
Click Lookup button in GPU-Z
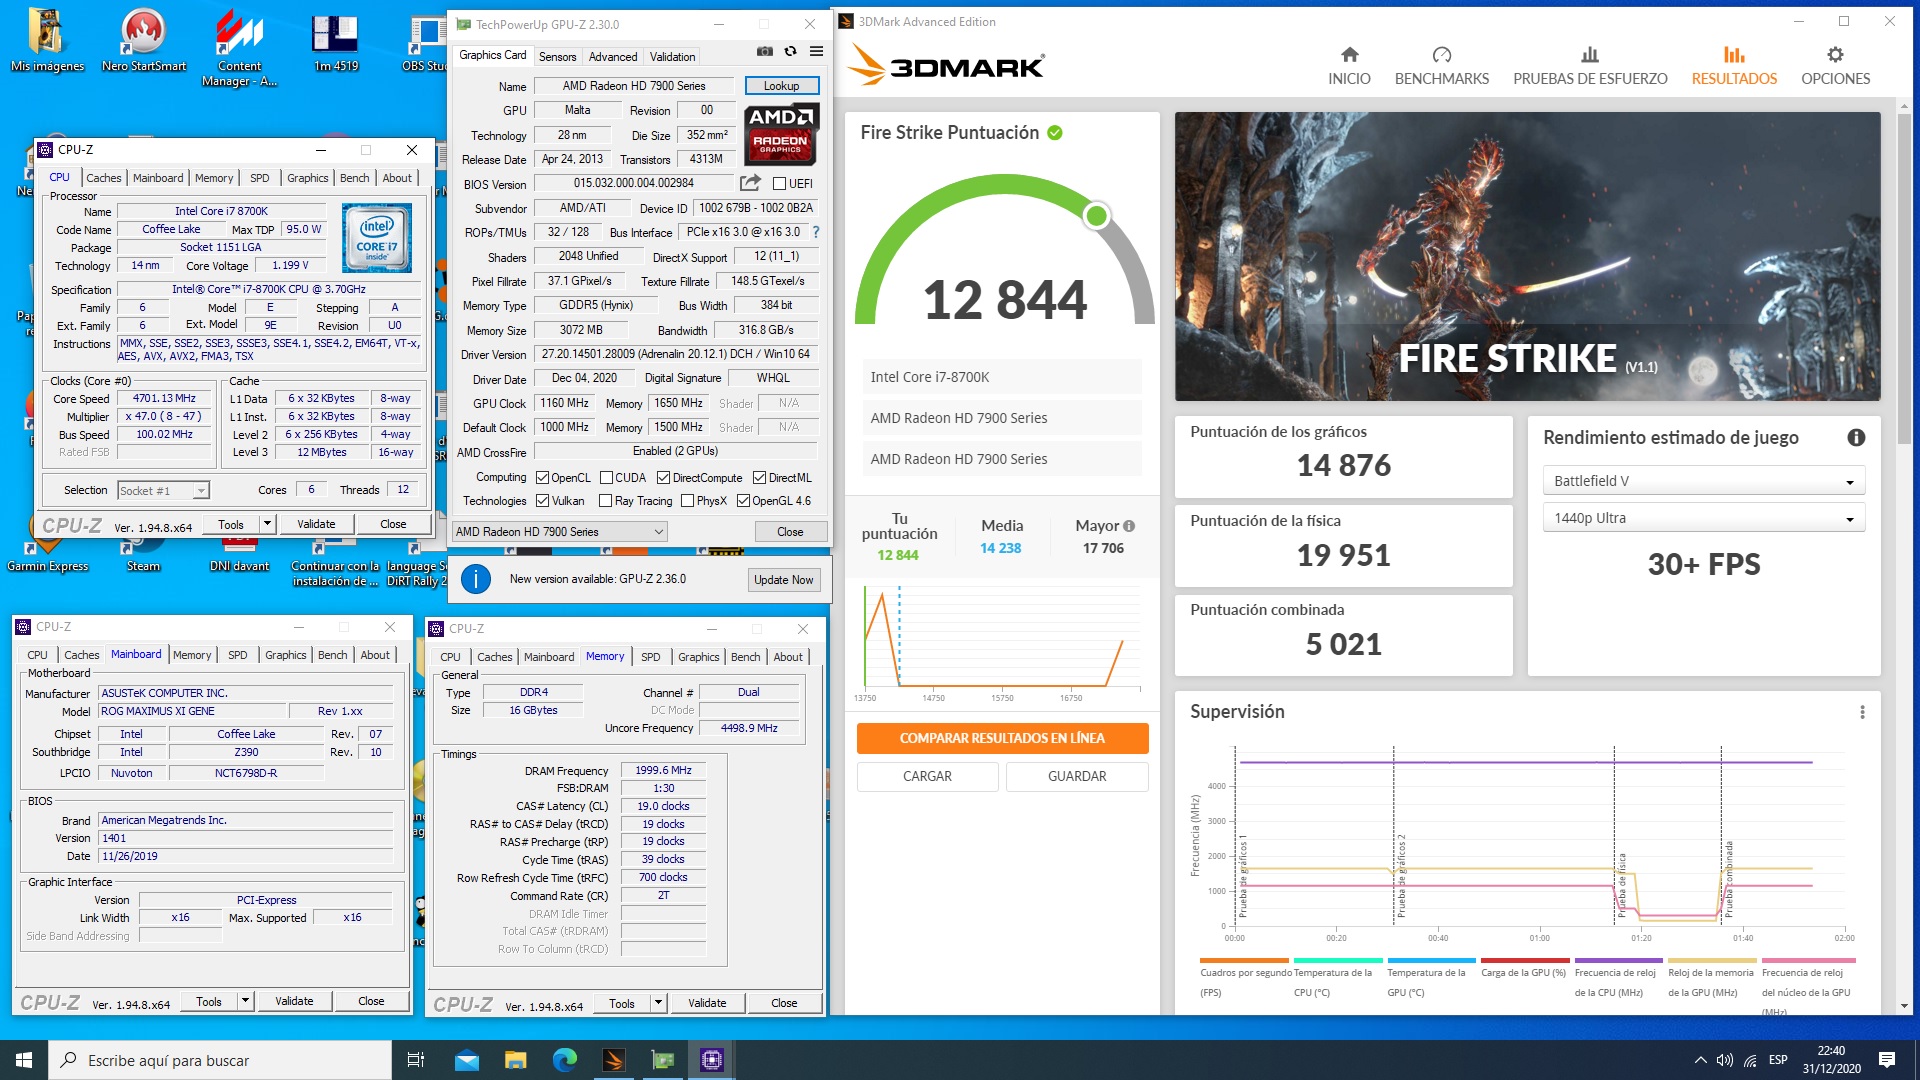pyautogui.click(x=781, y=86)
